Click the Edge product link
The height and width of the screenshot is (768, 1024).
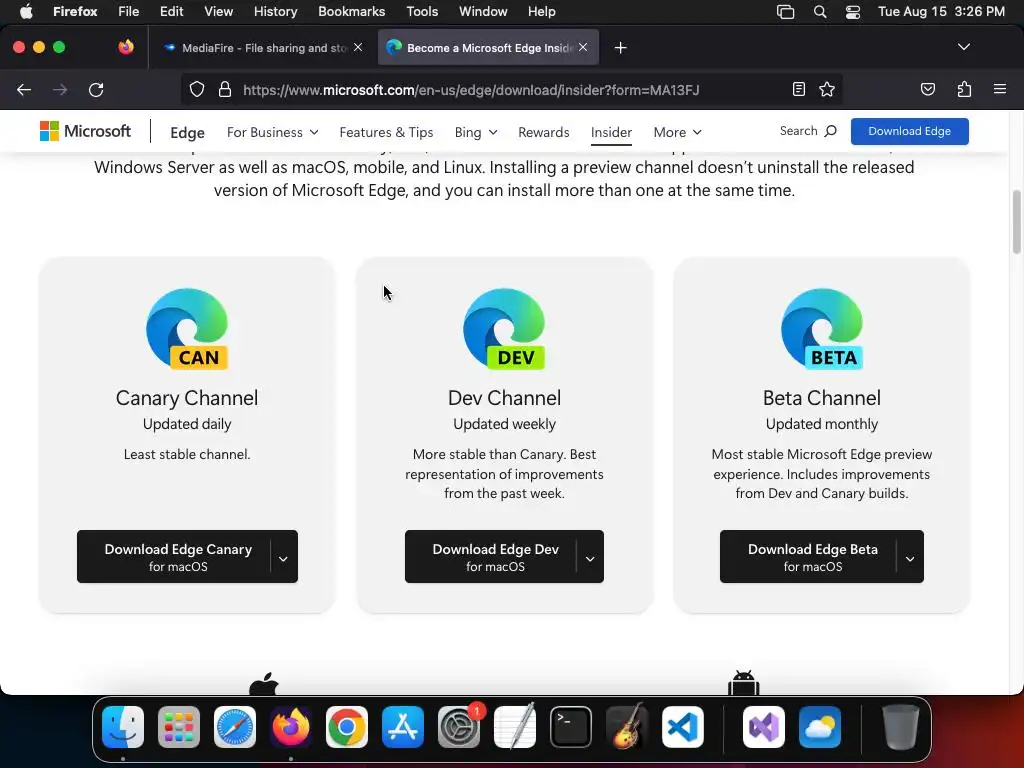pyautogui.click(x=187, y=133)
